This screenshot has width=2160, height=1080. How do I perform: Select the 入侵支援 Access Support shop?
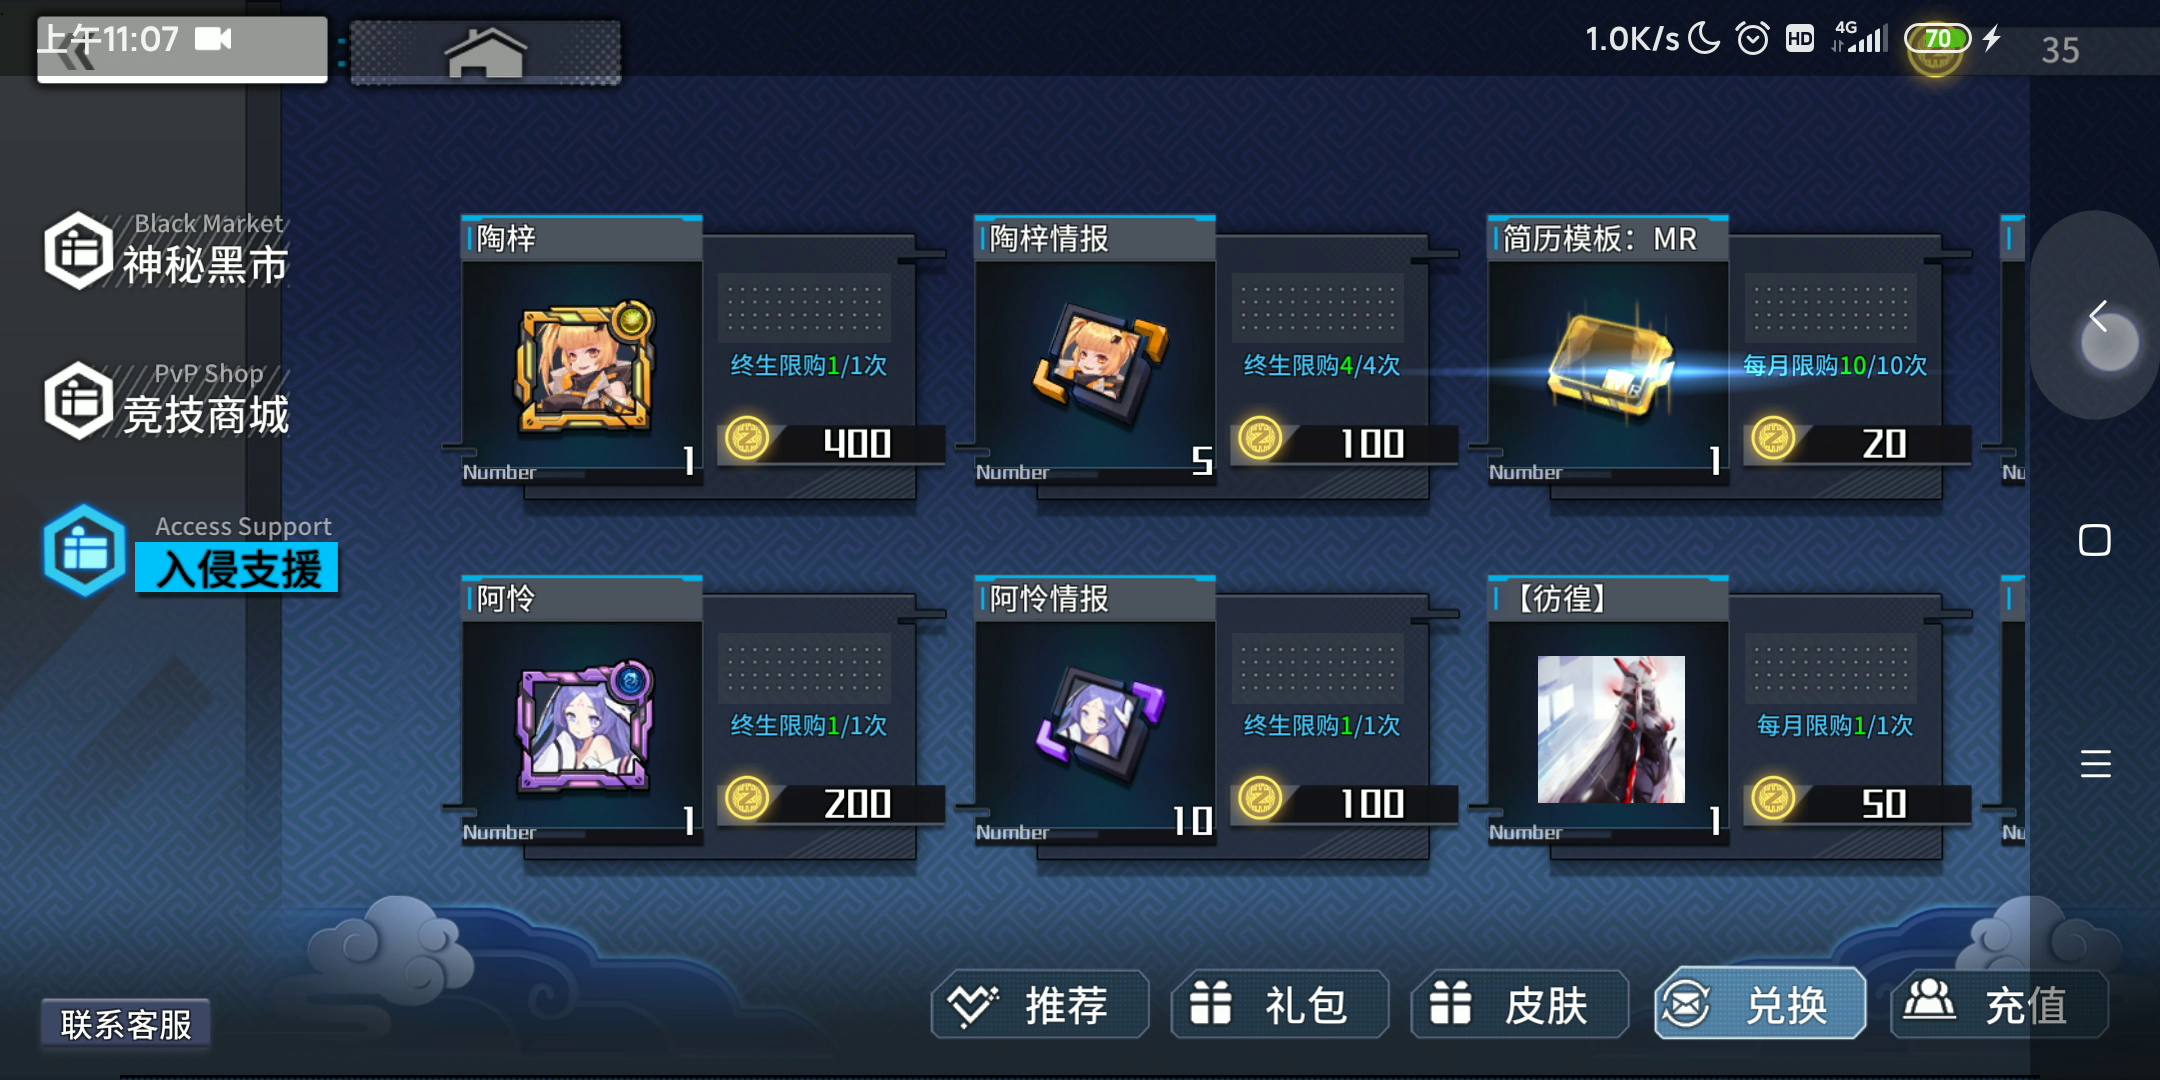point(190,550)
